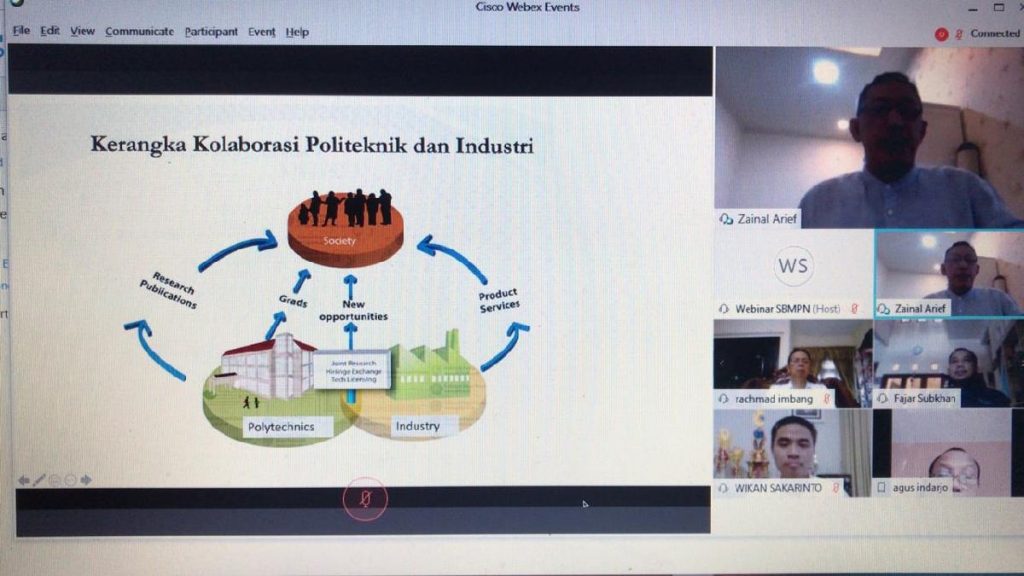Click the Connected status text
The image size is (1024, 576).
995,33
